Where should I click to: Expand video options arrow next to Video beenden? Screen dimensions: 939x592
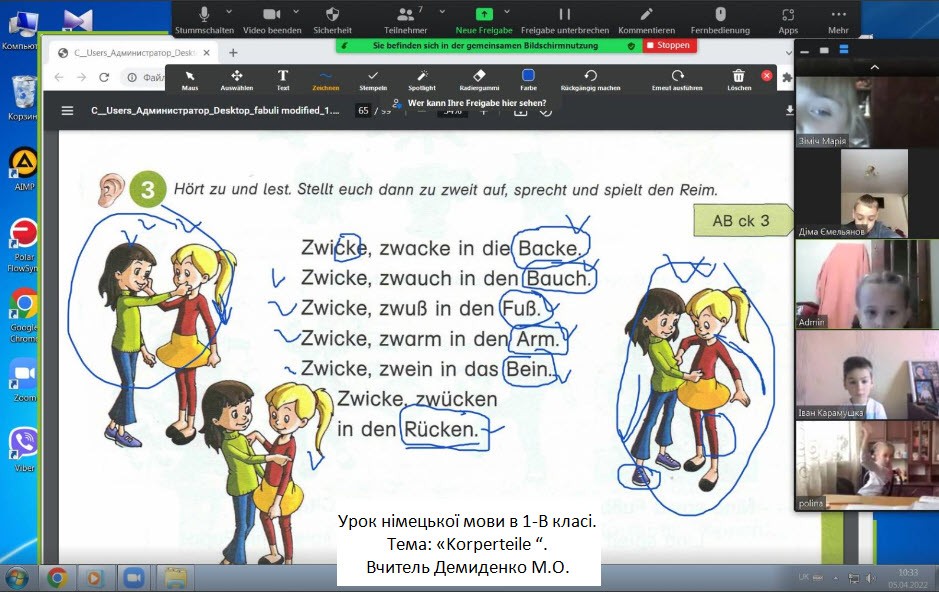pyautogui.click(x=296, y=13)
